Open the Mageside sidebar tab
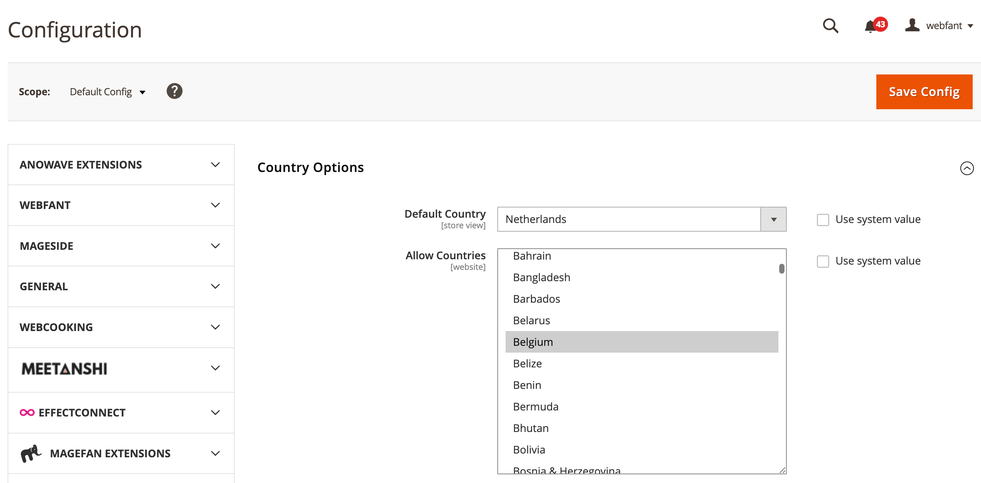 (121, 246)
